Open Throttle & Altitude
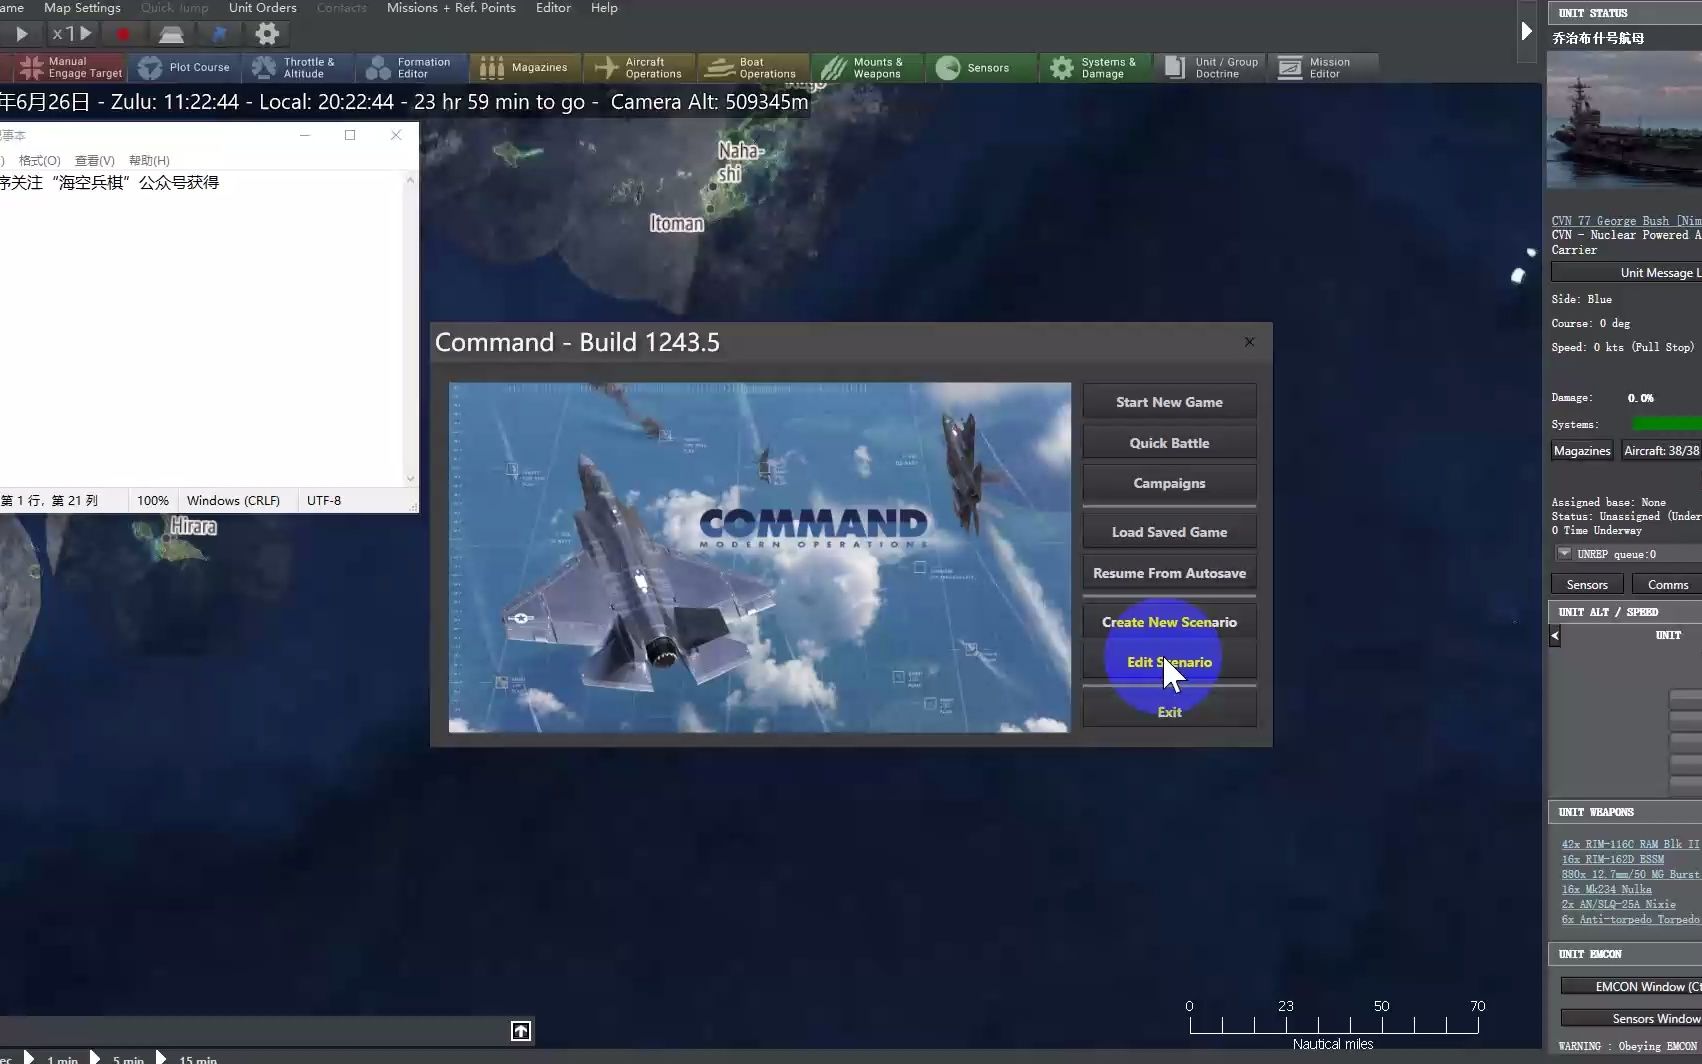 pyautogui.click(x=298, y=68)
